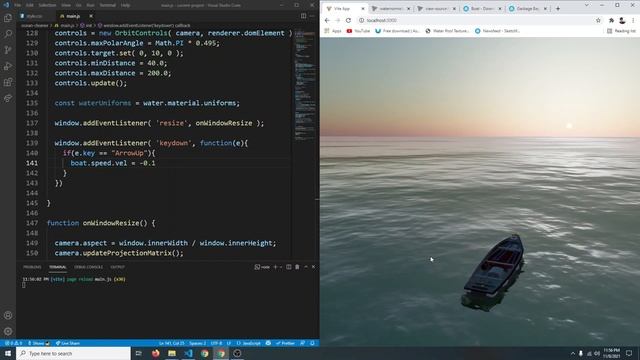Screen dimensions: 640x360
Task: Open the Terminal menu in VS Code
Action: tap(108, 5)
